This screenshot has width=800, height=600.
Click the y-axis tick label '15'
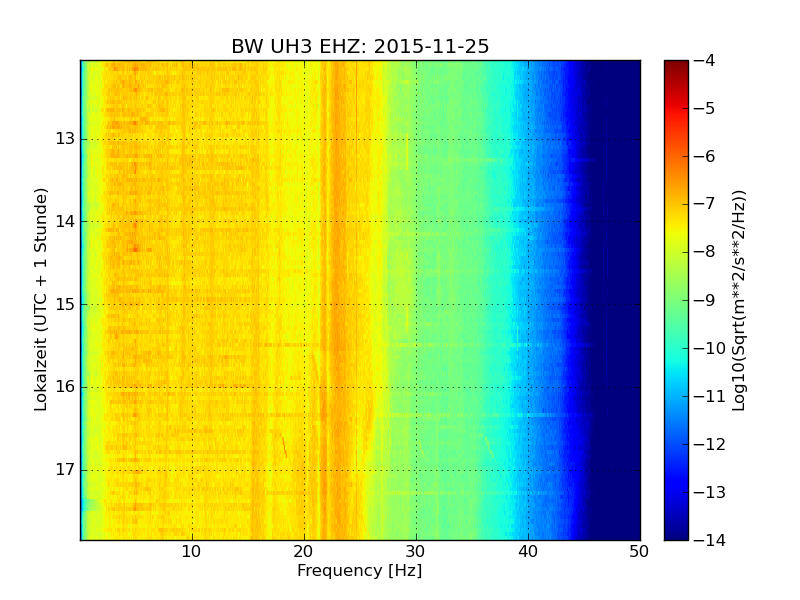click(65, 305)
